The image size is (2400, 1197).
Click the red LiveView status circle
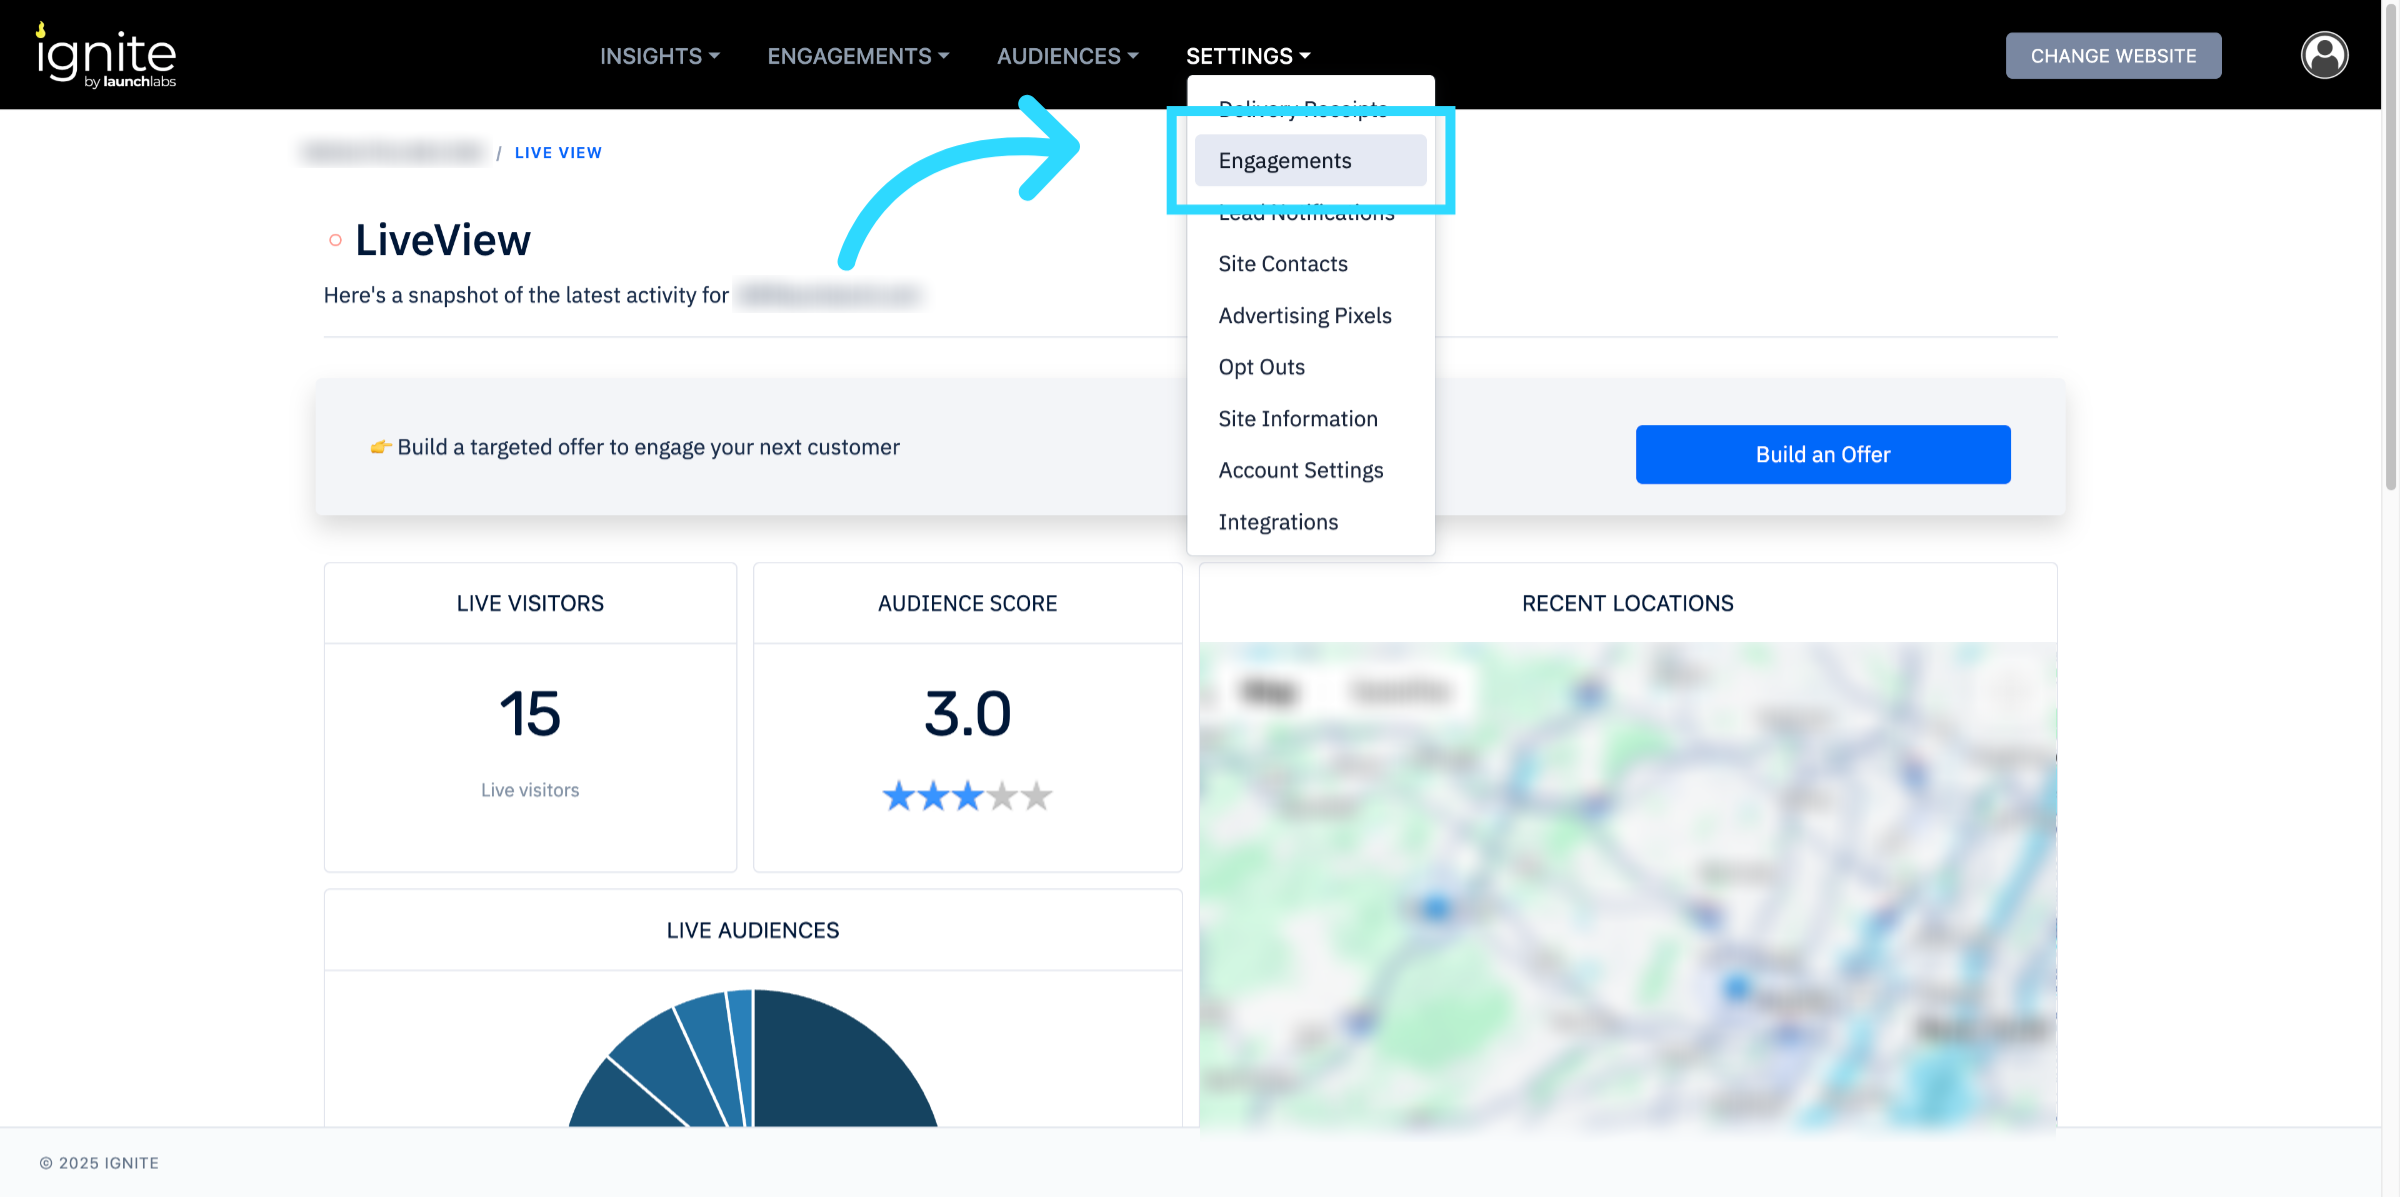(336, 240)
